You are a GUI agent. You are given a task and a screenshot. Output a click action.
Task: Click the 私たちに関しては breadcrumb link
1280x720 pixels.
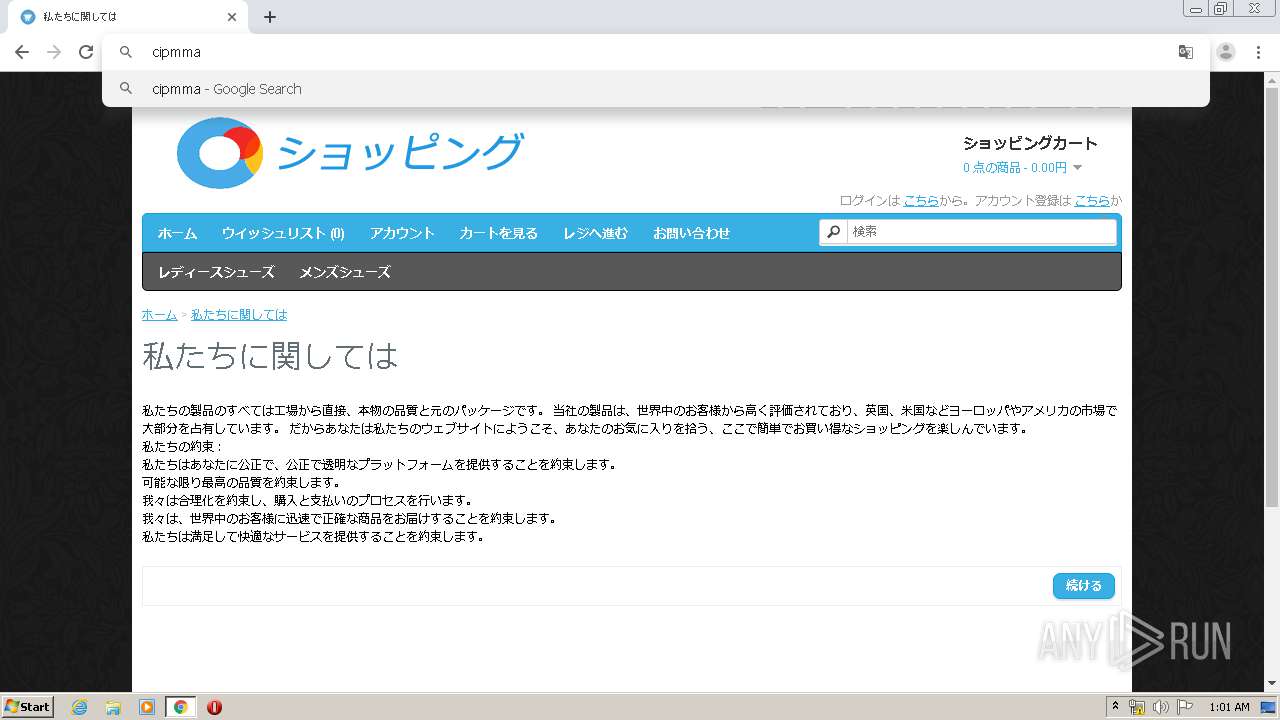point(239,314)
